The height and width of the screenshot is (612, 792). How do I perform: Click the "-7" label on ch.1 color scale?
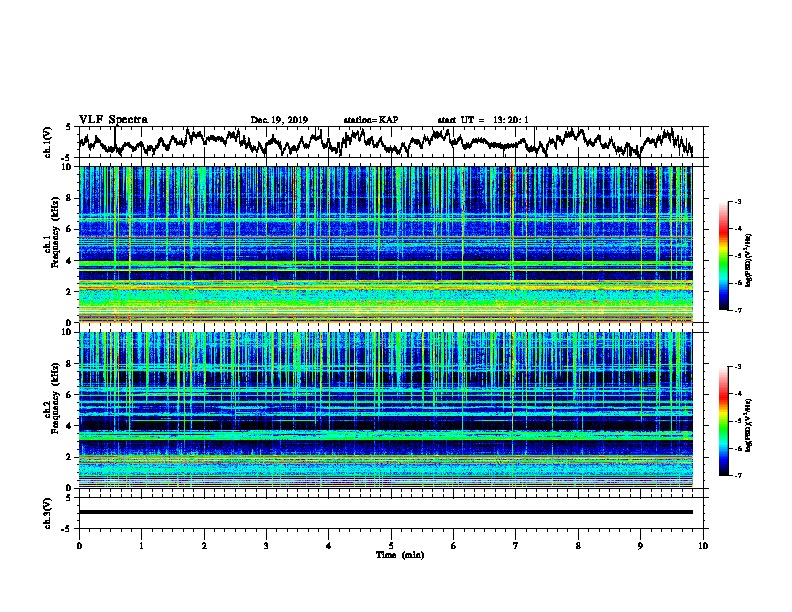[x=737, y=310]
